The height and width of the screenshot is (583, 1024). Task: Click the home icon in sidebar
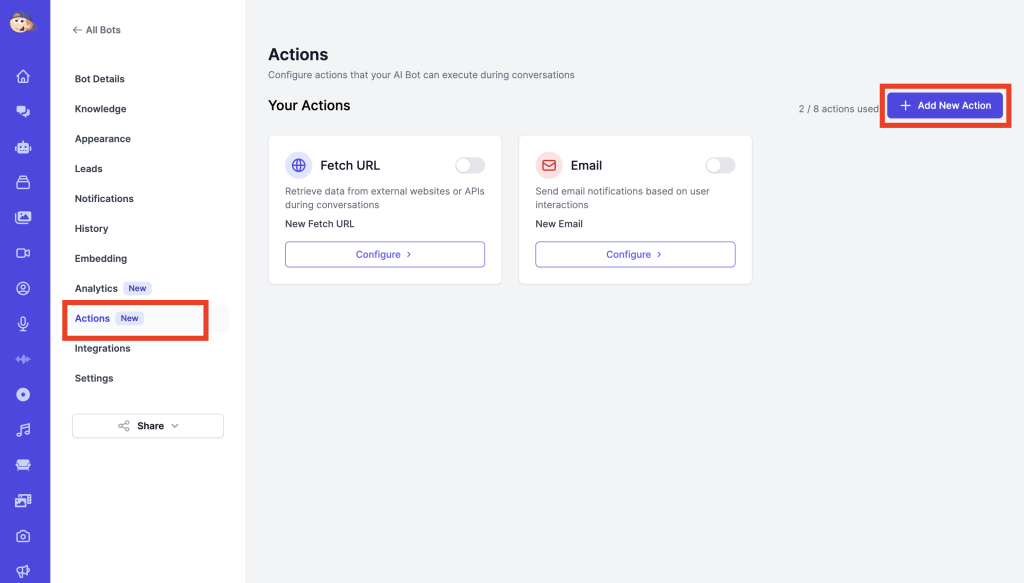click(x=23, y=77)
